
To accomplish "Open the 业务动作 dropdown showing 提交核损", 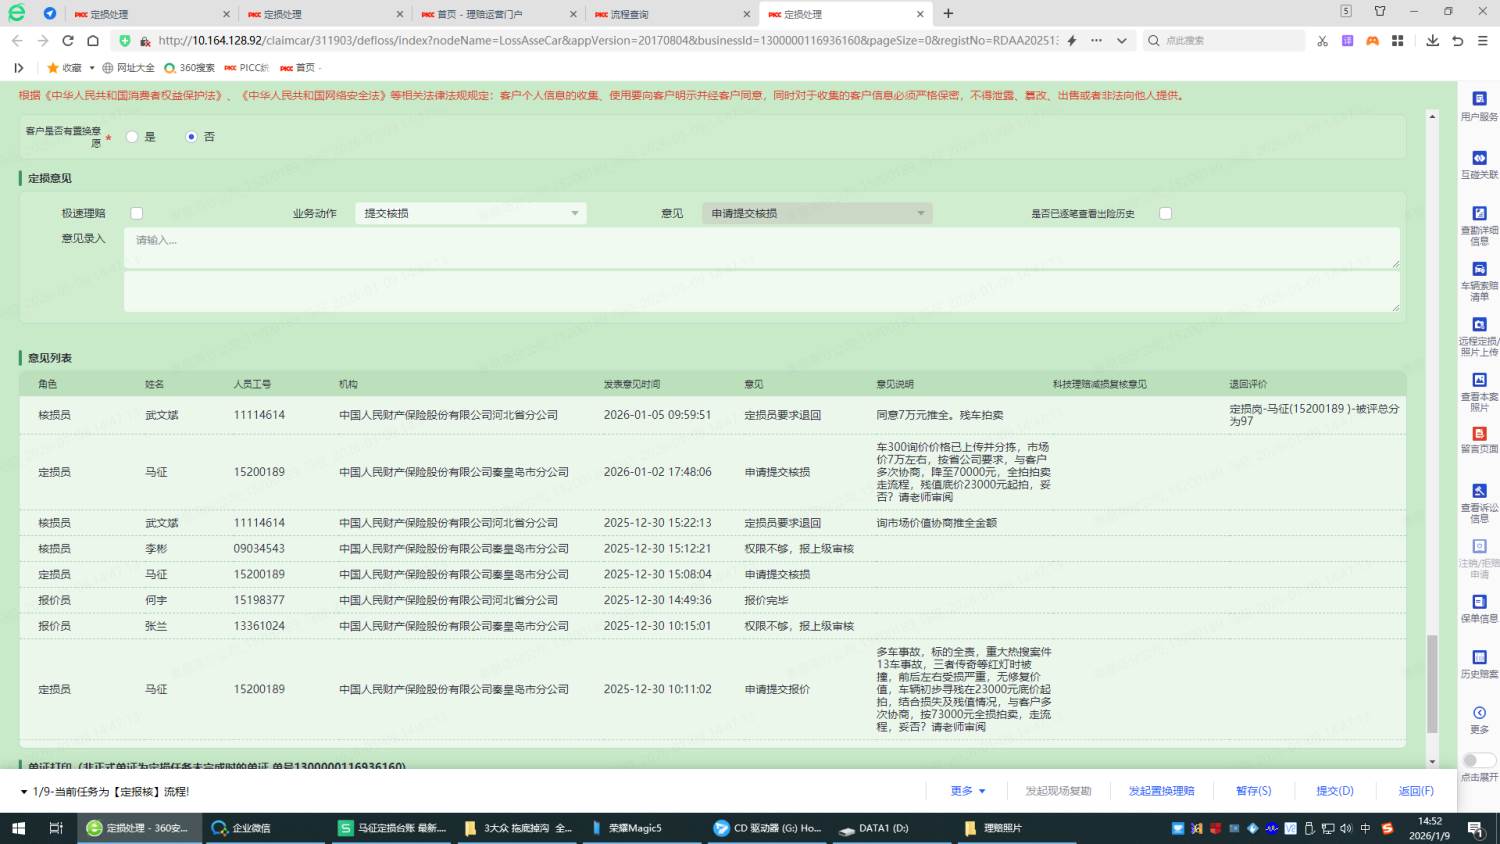I will (470, 213).
